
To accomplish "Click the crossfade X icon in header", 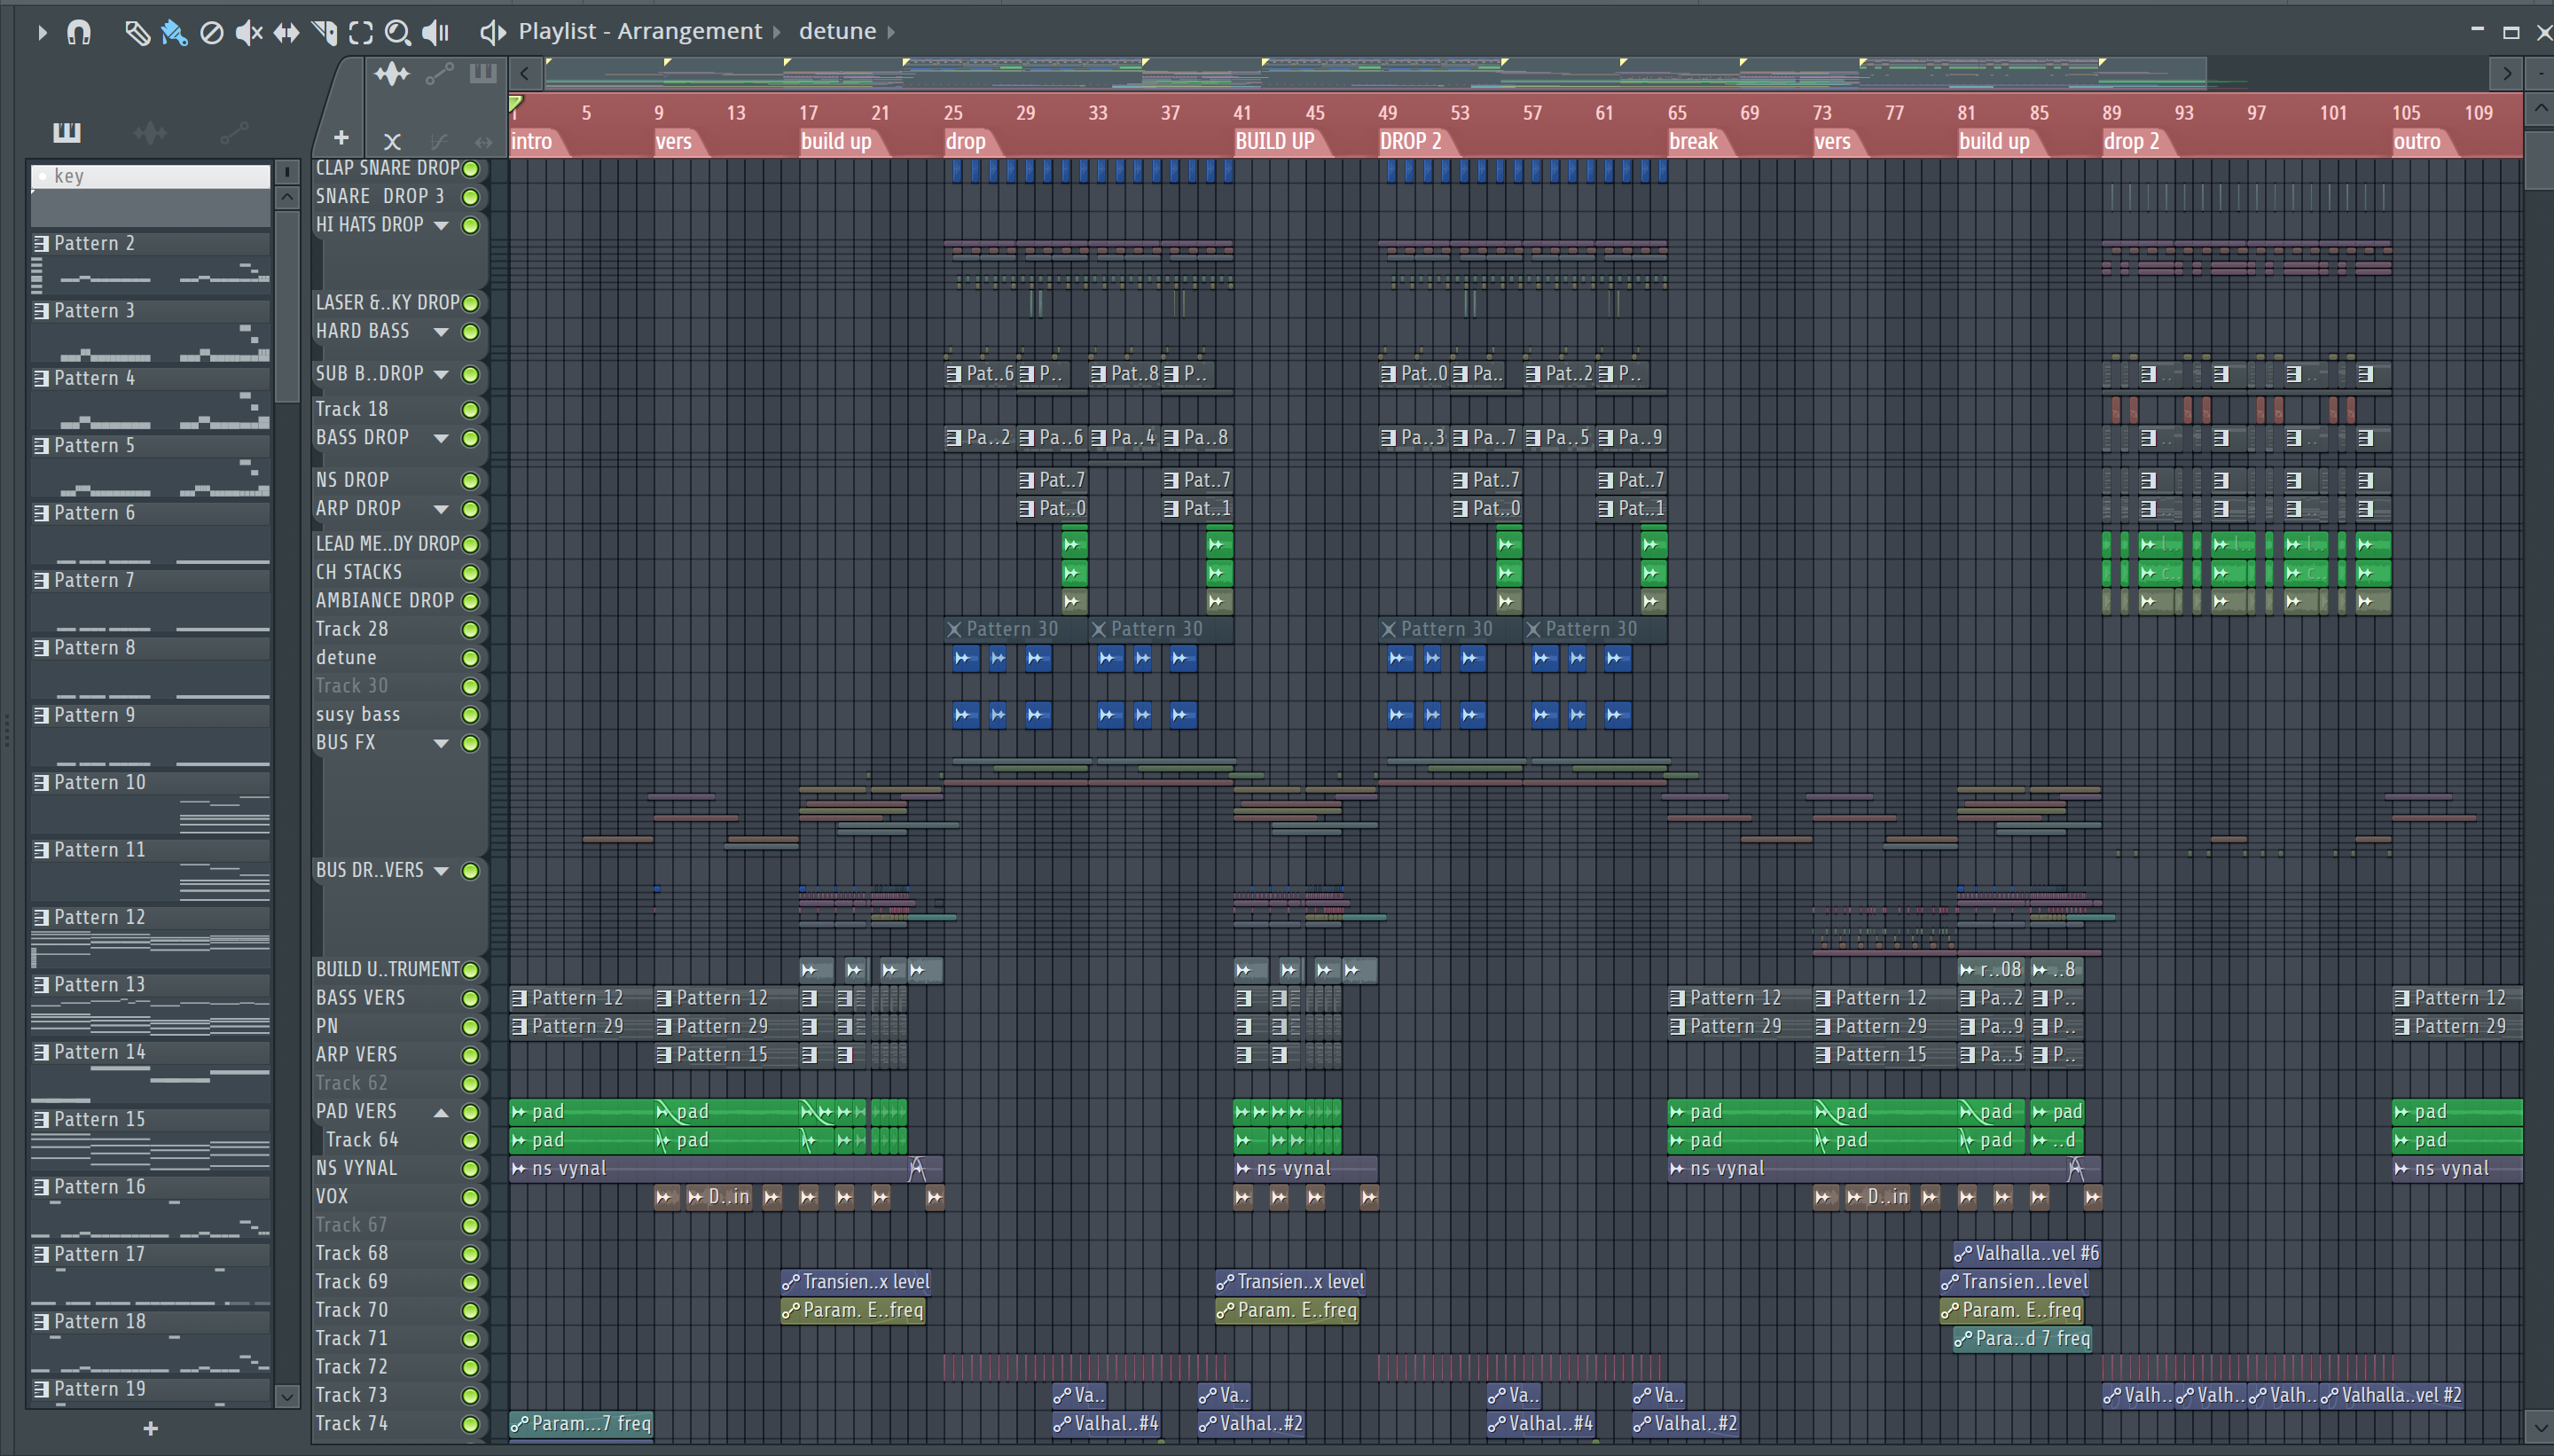I will pos(392,141).
